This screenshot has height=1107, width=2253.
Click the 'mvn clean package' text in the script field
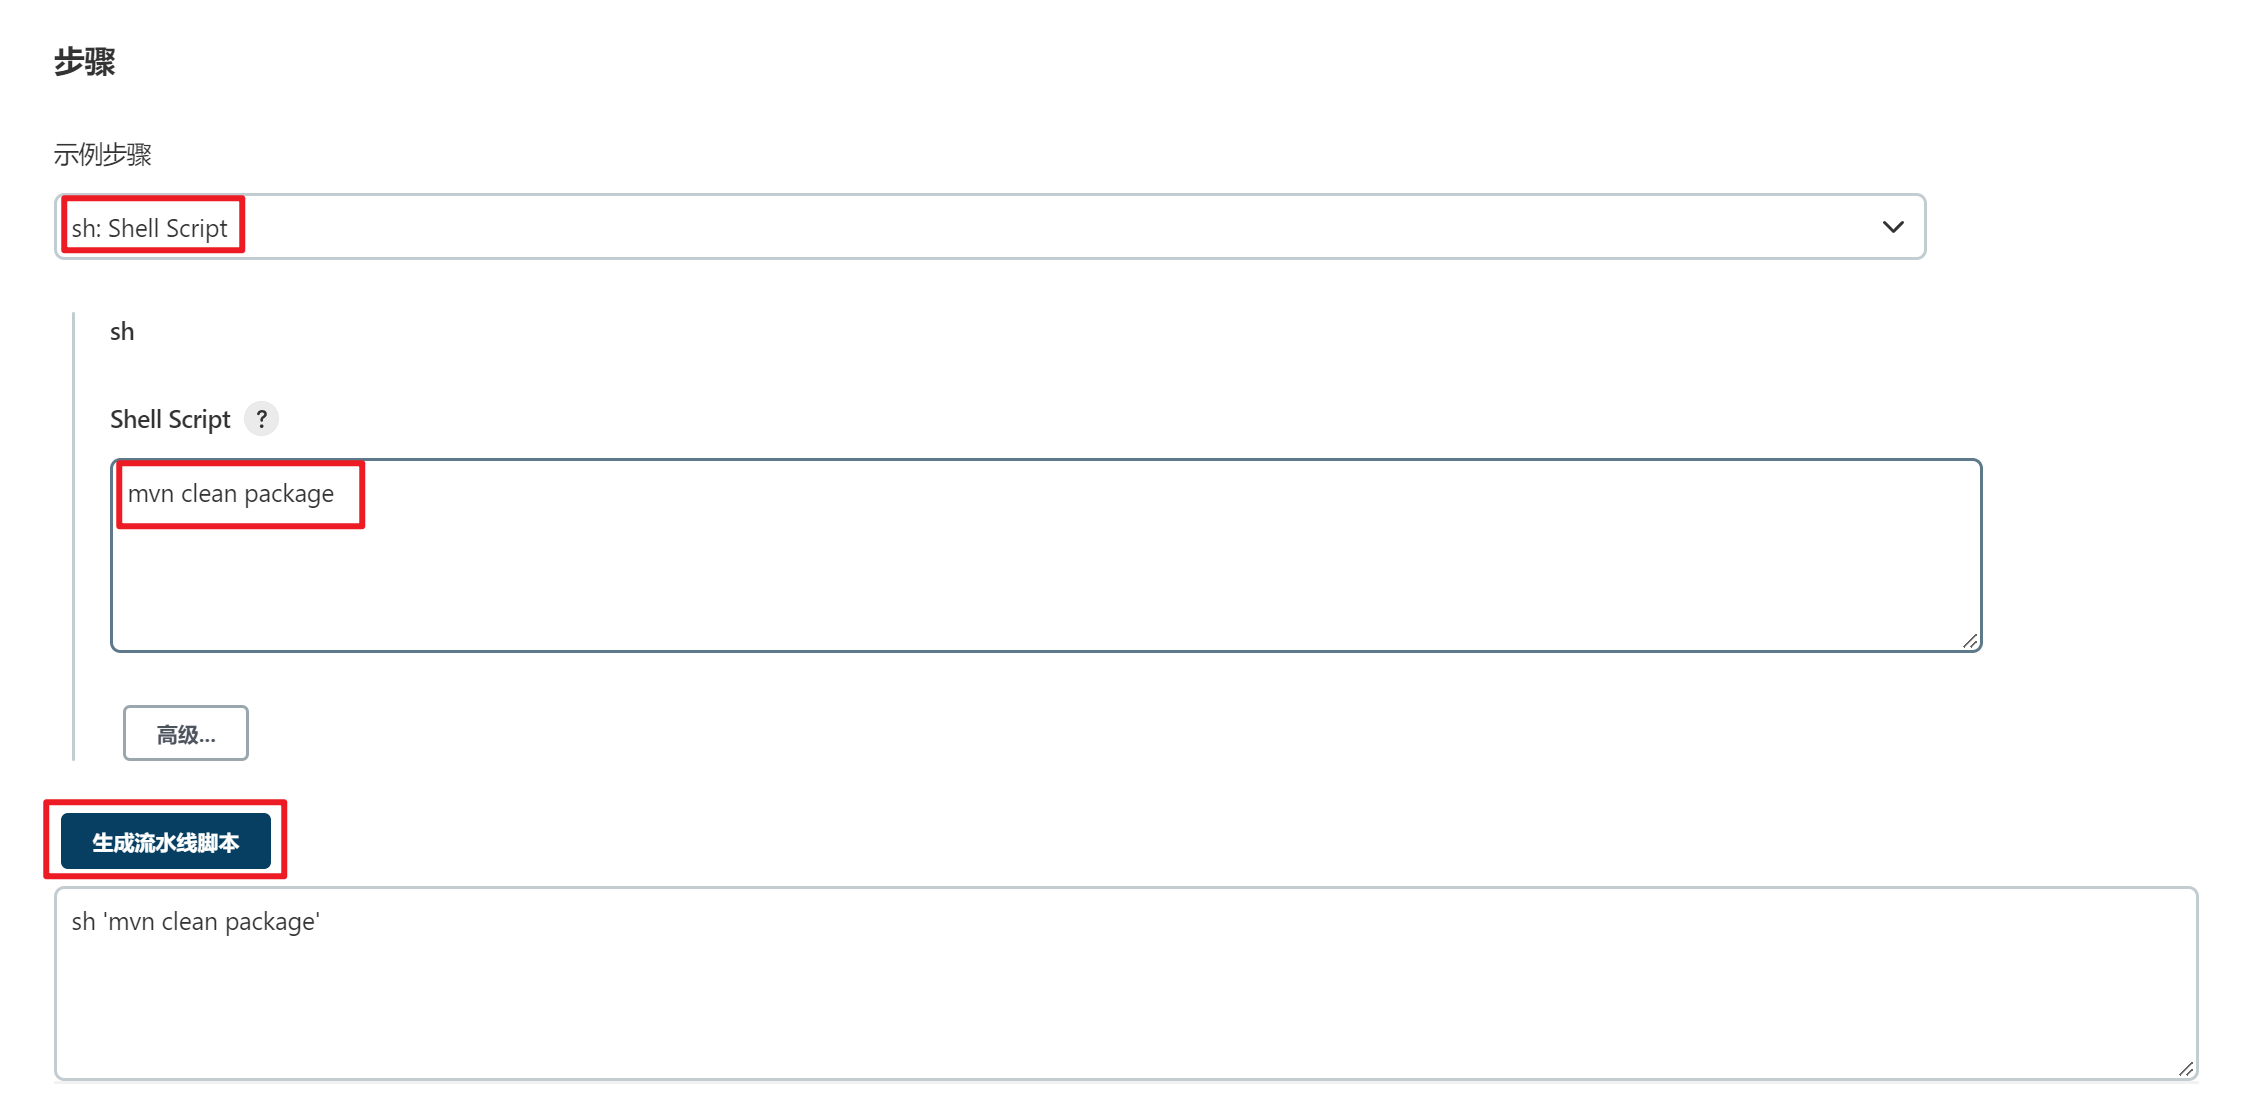click(x=231, y=494)
